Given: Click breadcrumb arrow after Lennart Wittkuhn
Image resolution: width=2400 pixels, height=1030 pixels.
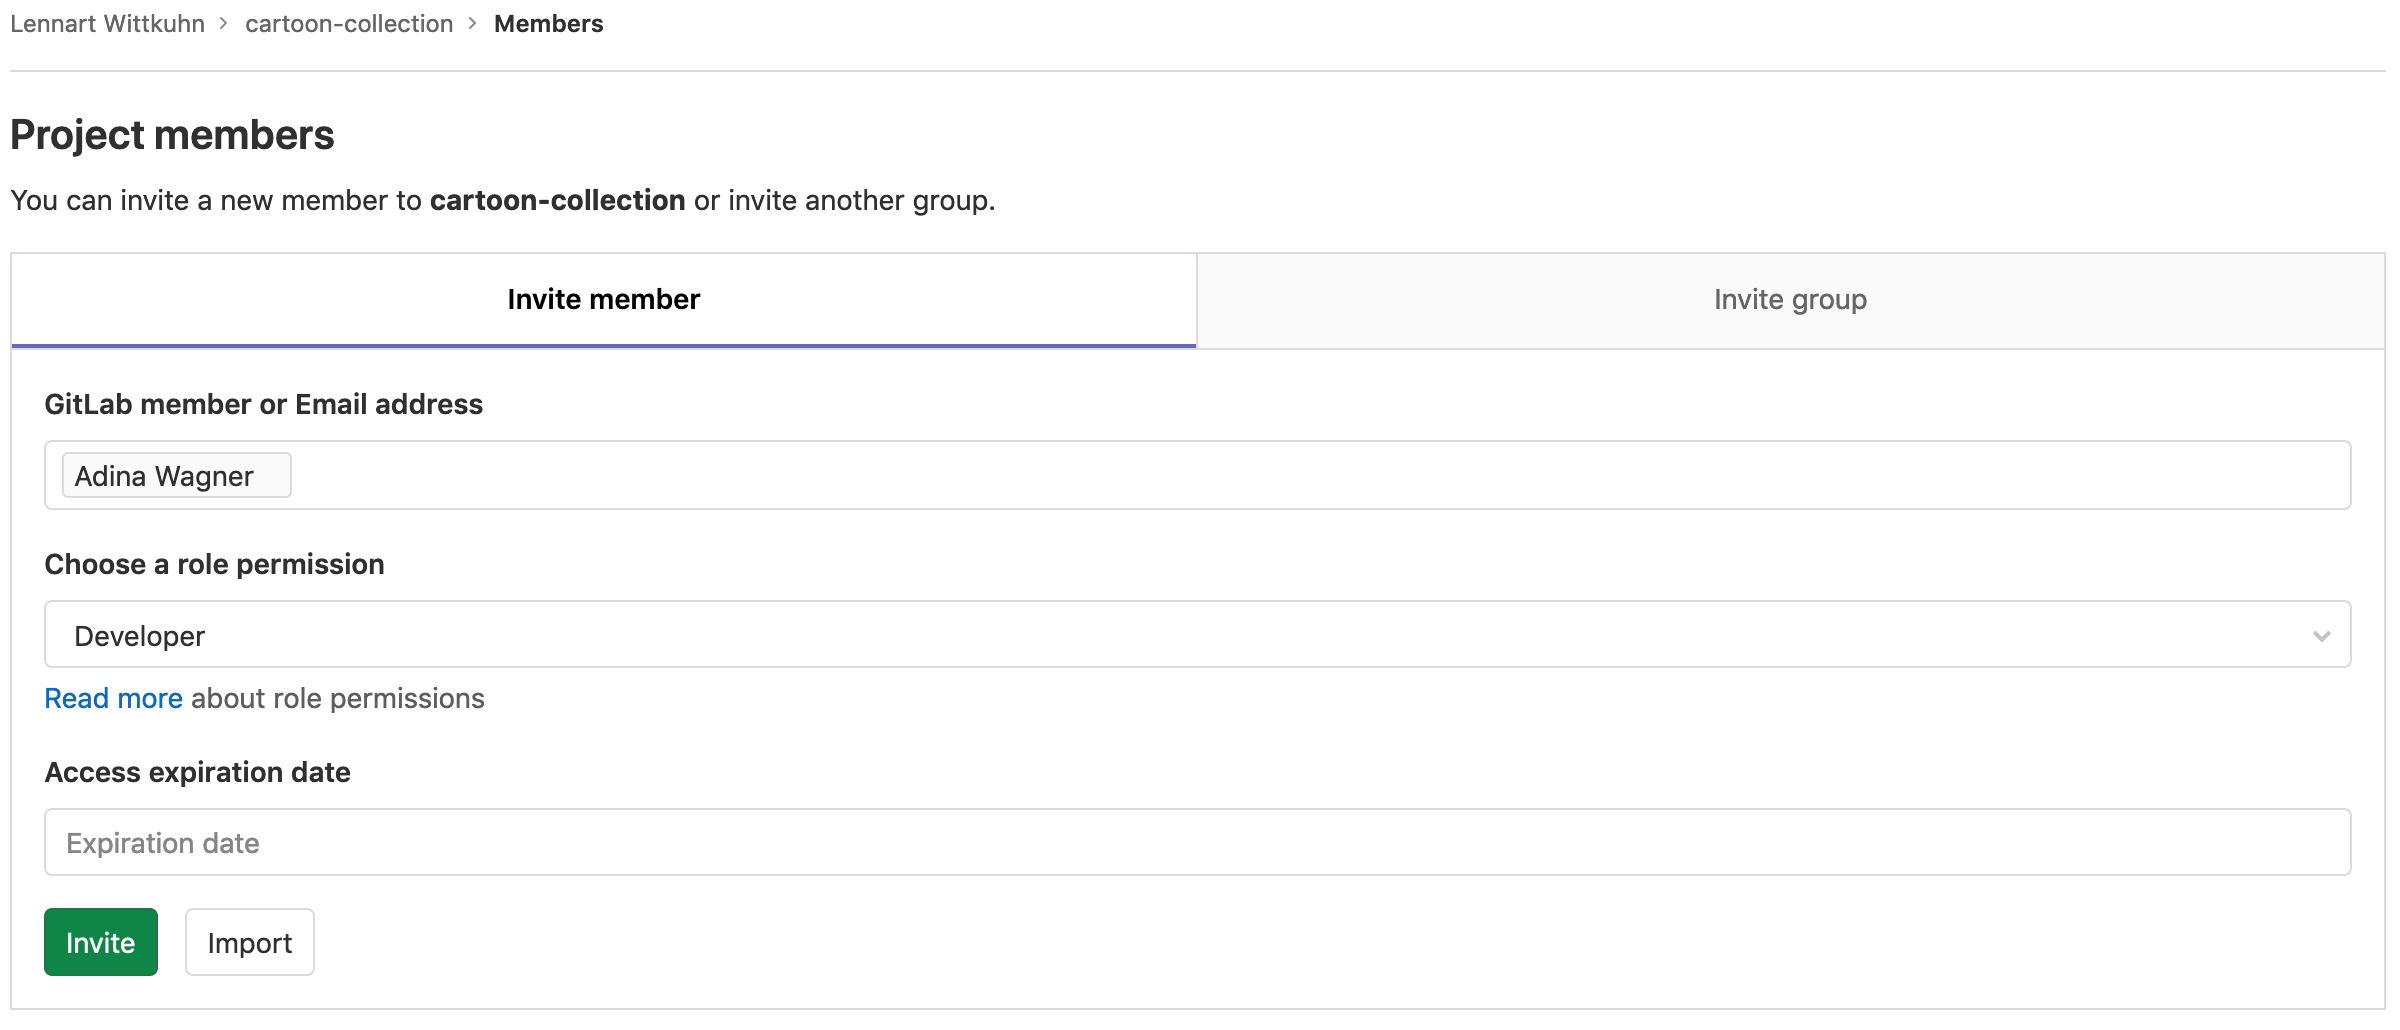Looking at the screenshot, I should (225, 24).
